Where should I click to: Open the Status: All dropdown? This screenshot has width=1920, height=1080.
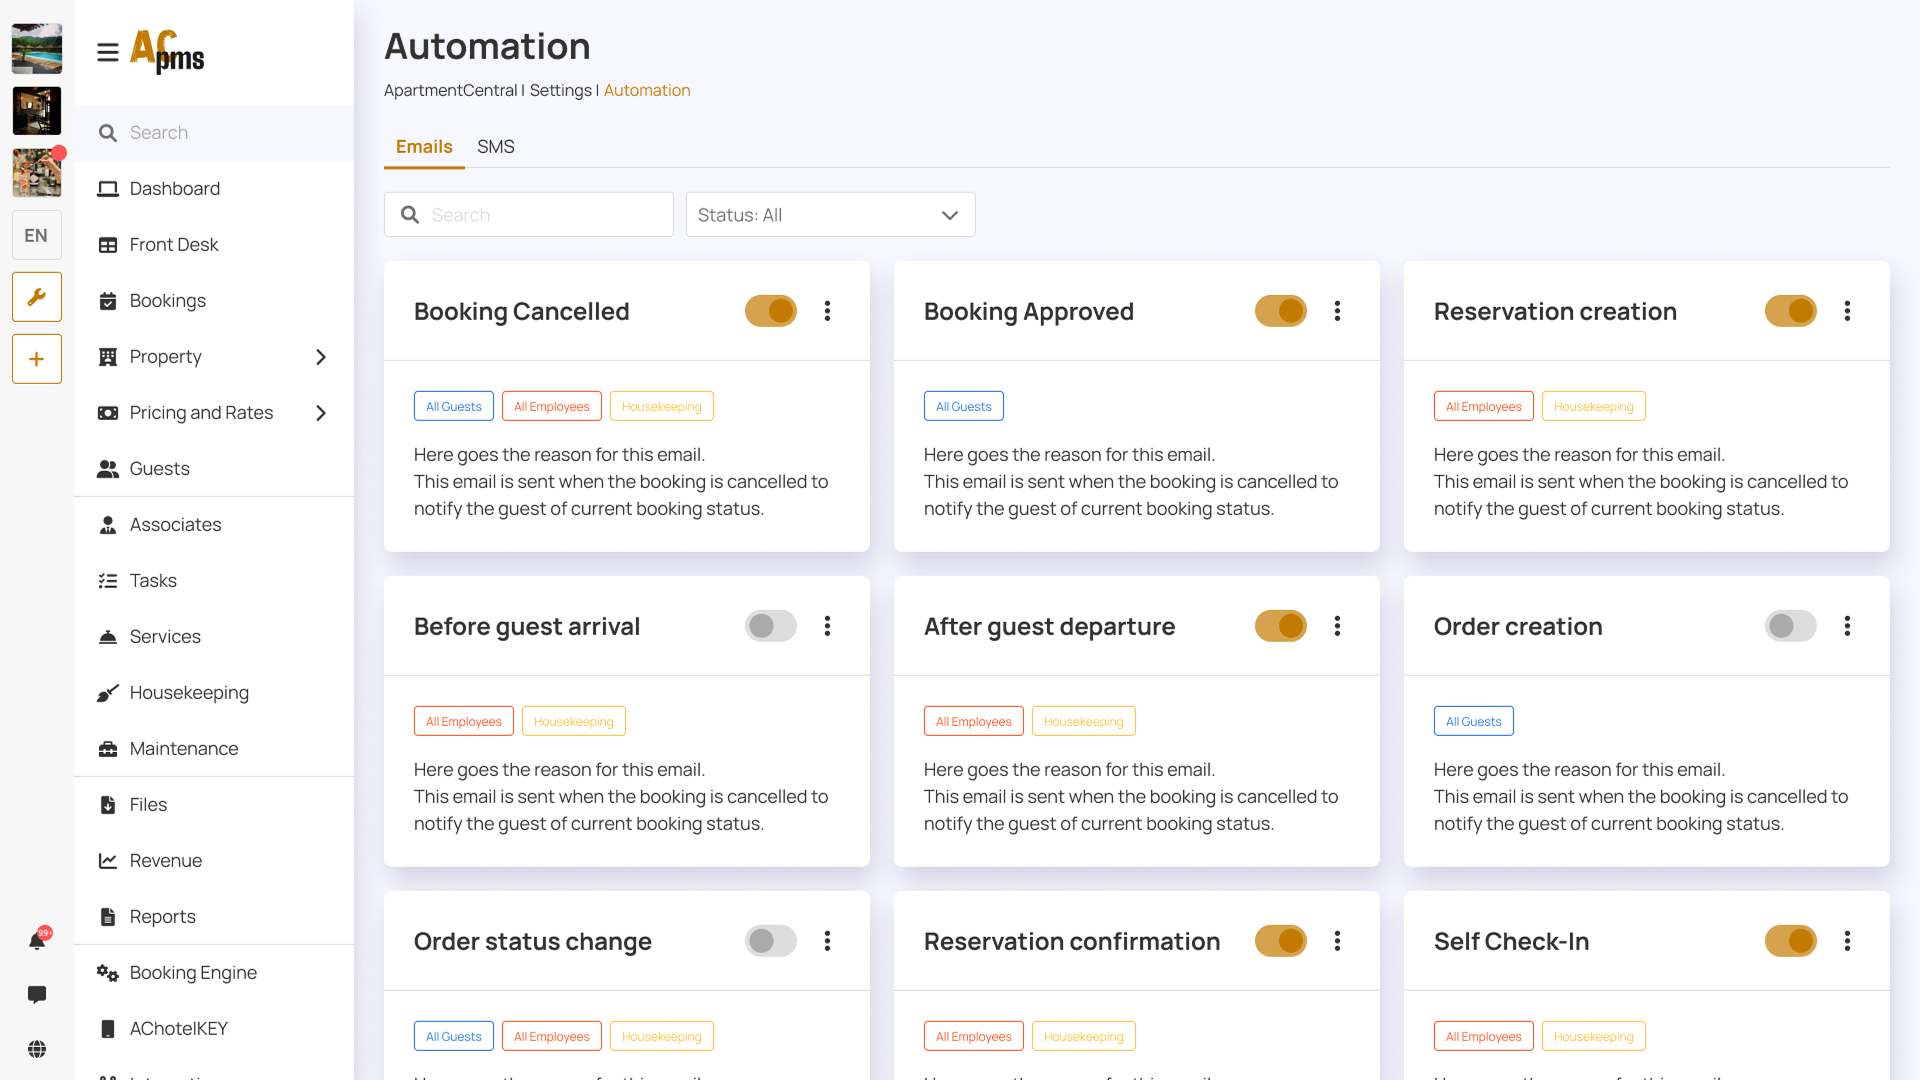point(830,215)
